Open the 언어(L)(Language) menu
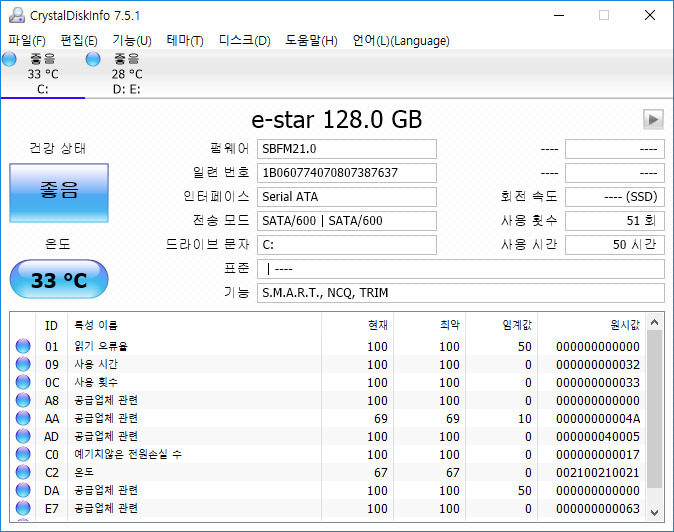This screenshot has height=532, width=674. point(401,40)
